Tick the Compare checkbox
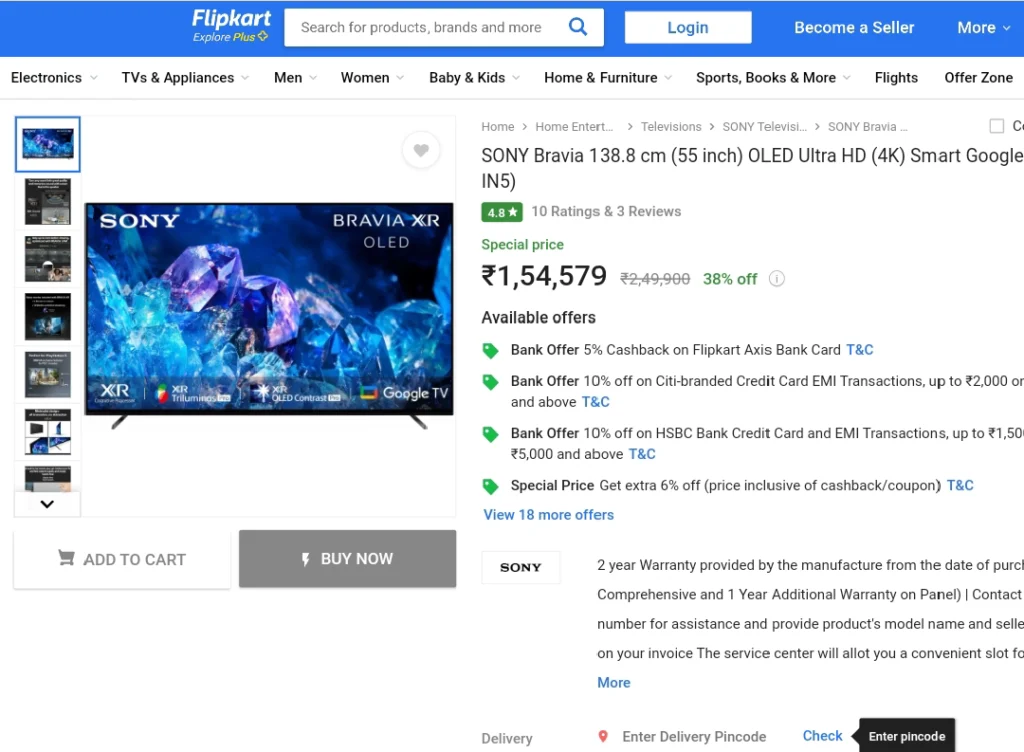 (x=997, y=126)
